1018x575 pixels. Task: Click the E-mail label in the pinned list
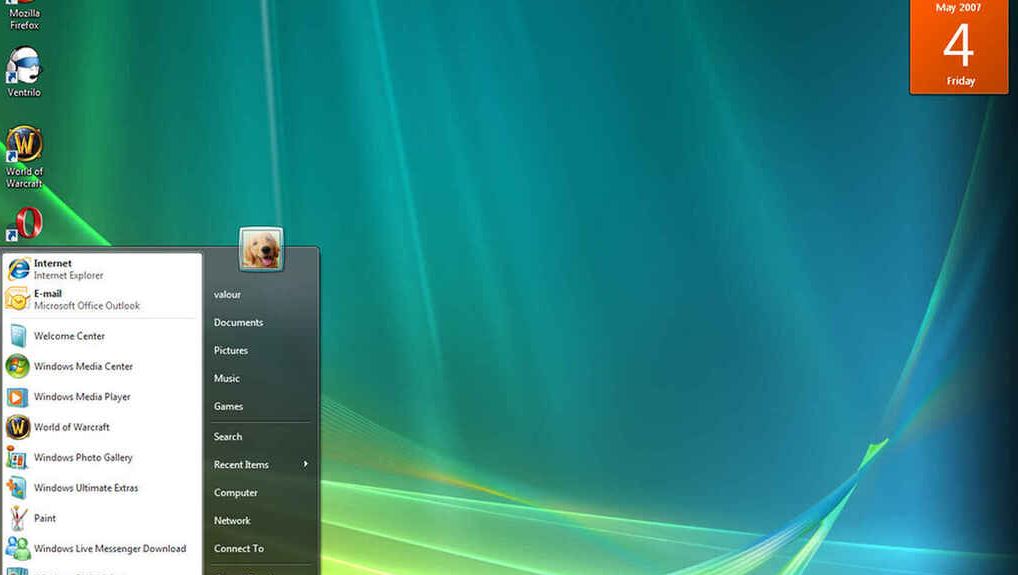pyautogui.click(x=48, y=293)
